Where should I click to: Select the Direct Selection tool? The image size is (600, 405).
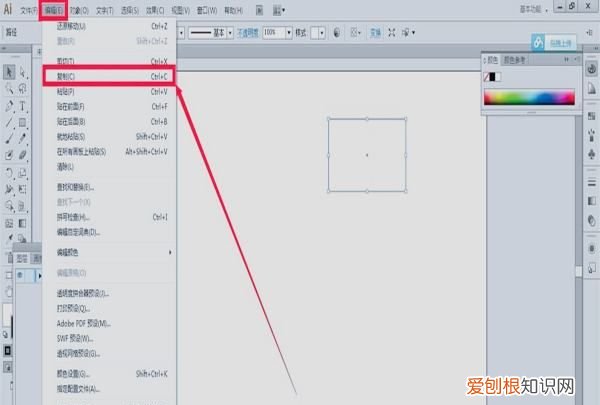tap(23, 72)
